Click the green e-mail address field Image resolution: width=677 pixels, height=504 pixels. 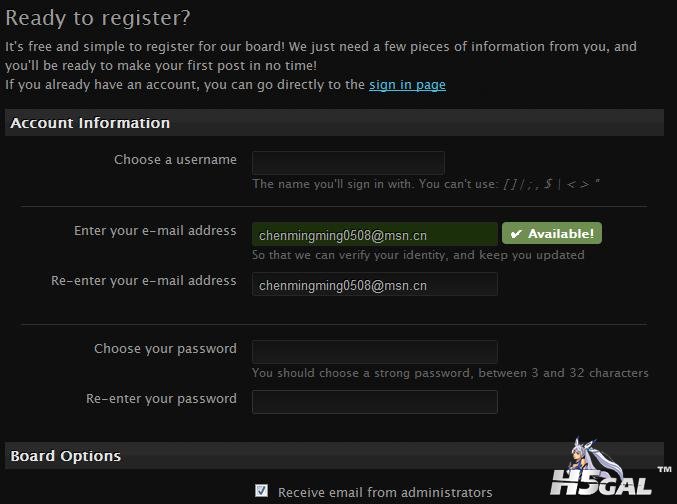tap(375, 234)
